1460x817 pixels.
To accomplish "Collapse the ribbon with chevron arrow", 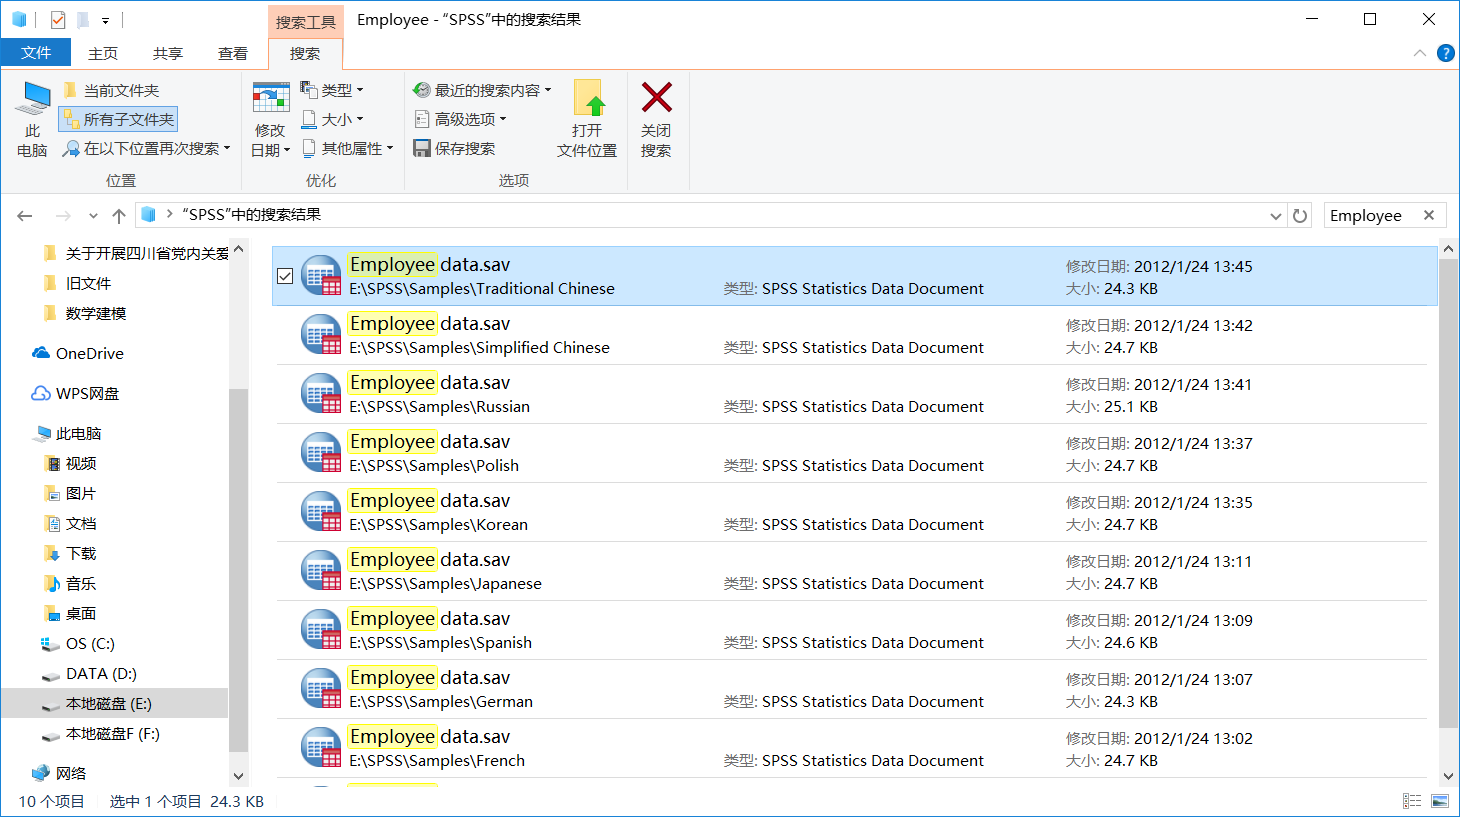I will pos(1420,53).
